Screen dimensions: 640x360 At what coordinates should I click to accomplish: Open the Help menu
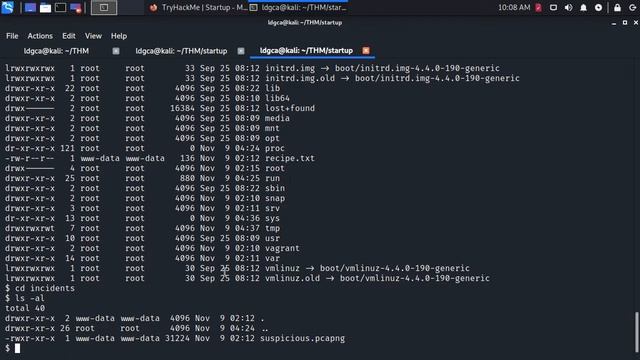tap(119, 36)
